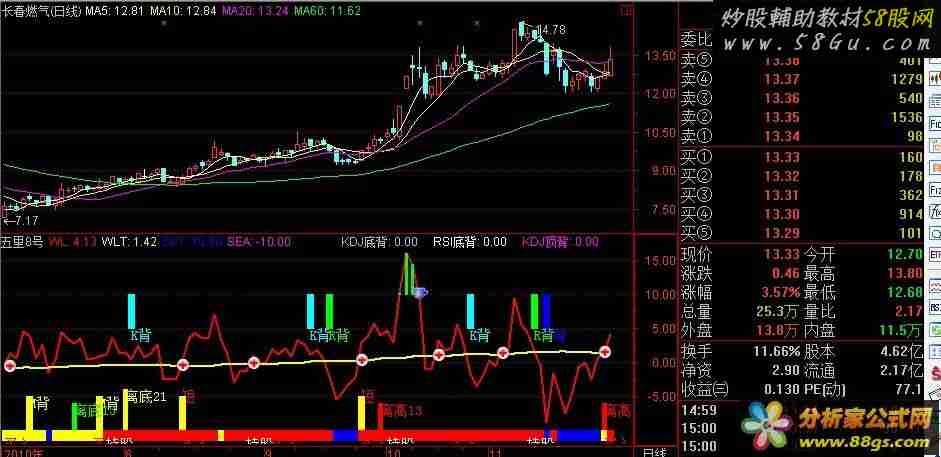Select the 买⑤ order row label
The image size is (941, 457).
click(x=696, y=233)
